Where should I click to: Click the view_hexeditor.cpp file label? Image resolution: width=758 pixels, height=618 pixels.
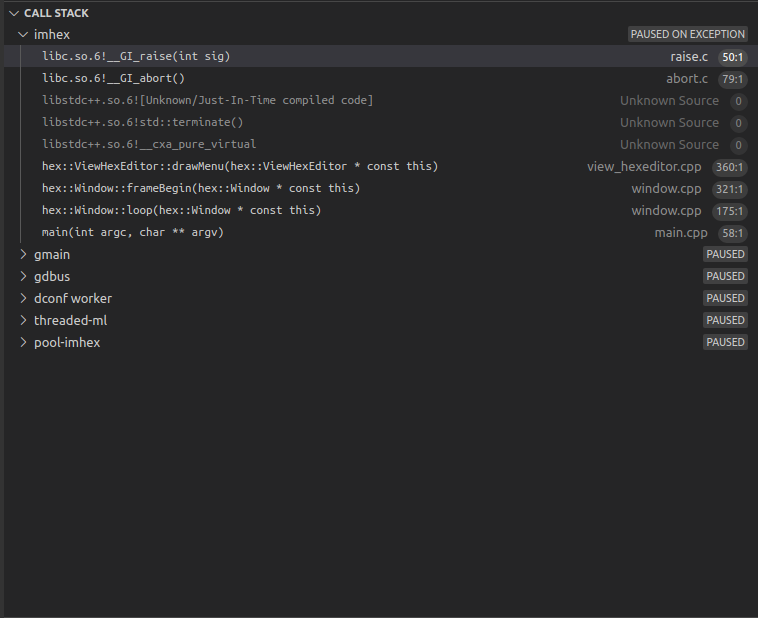644,167
